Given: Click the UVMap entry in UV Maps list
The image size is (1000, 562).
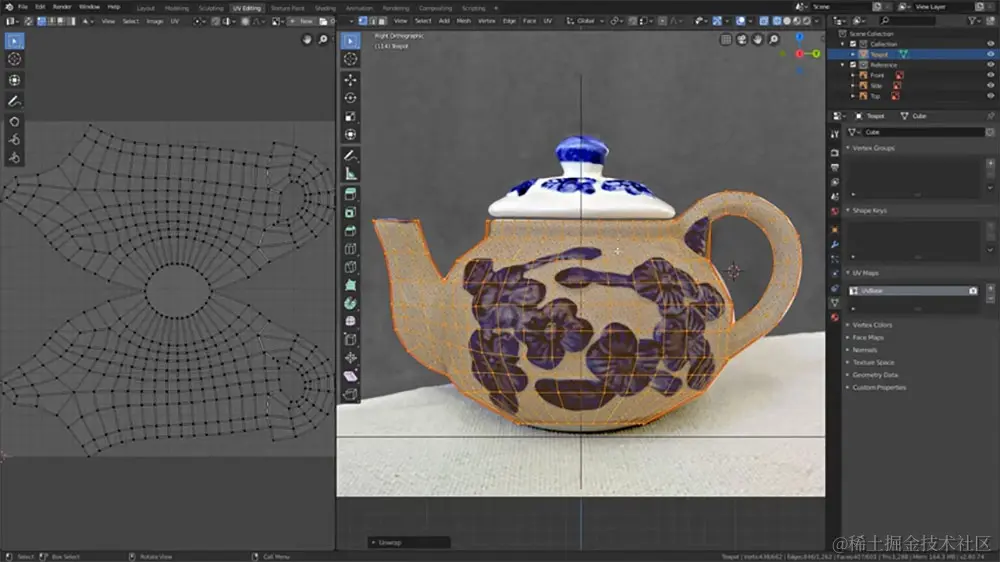Looking at the screenshot, I should pyautogui.click(x=913, y=291).
